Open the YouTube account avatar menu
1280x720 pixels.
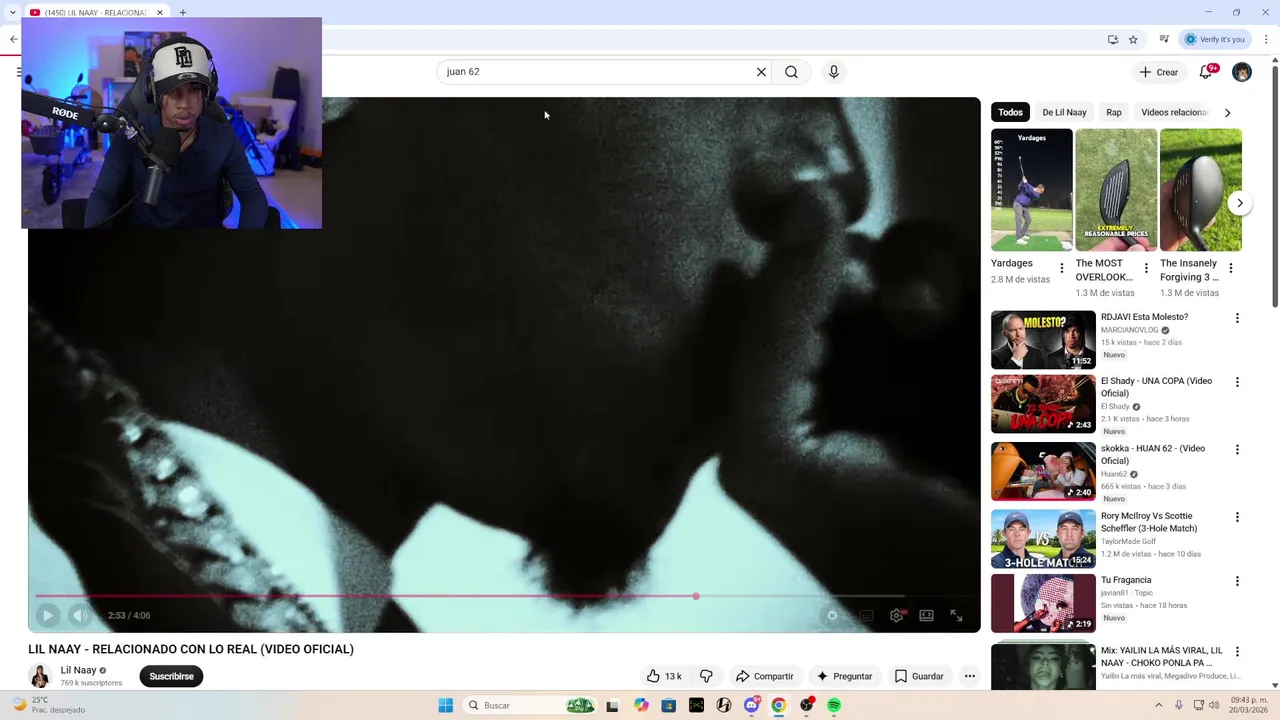tap(1242, 72)
